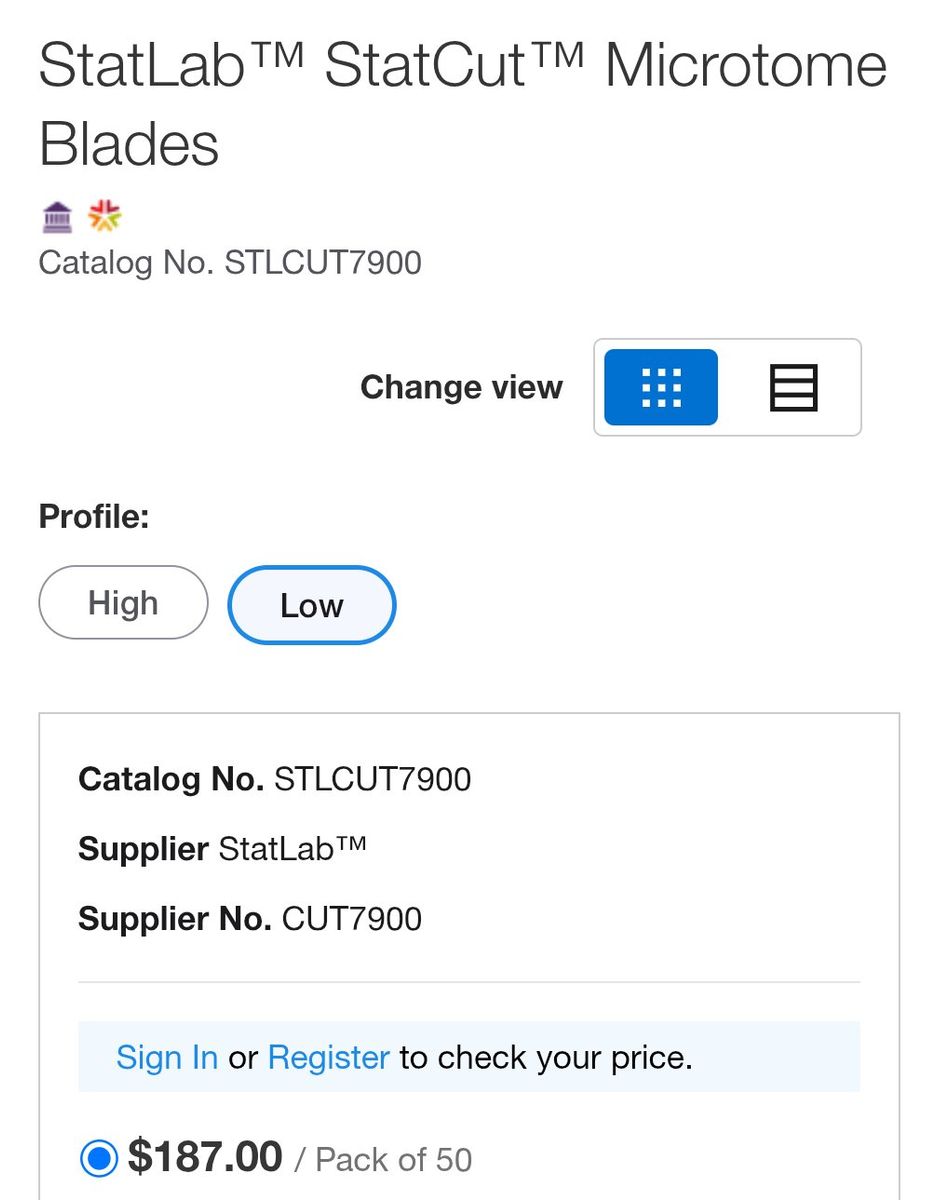Switch to the grid view layout
936x1200 pixels.
pyautogui.click(x=661, y=387)
